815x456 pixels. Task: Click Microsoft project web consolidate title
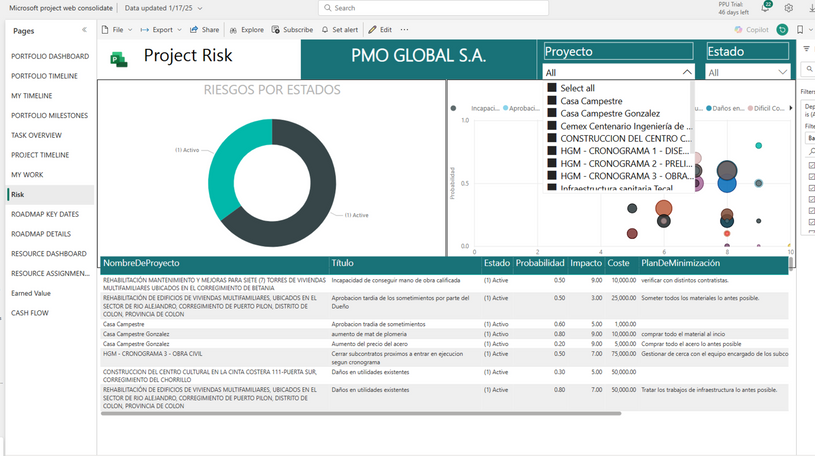(61, 8)
